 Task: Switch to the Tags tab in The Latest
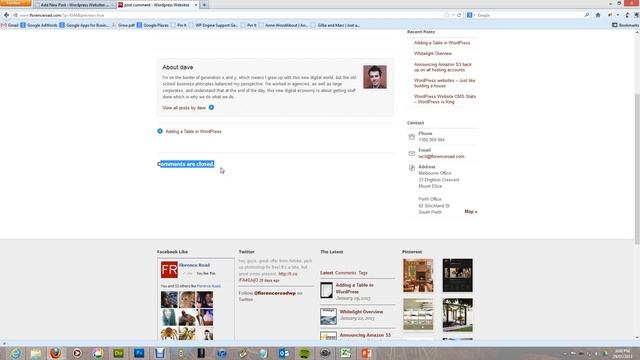click(363, 273)
